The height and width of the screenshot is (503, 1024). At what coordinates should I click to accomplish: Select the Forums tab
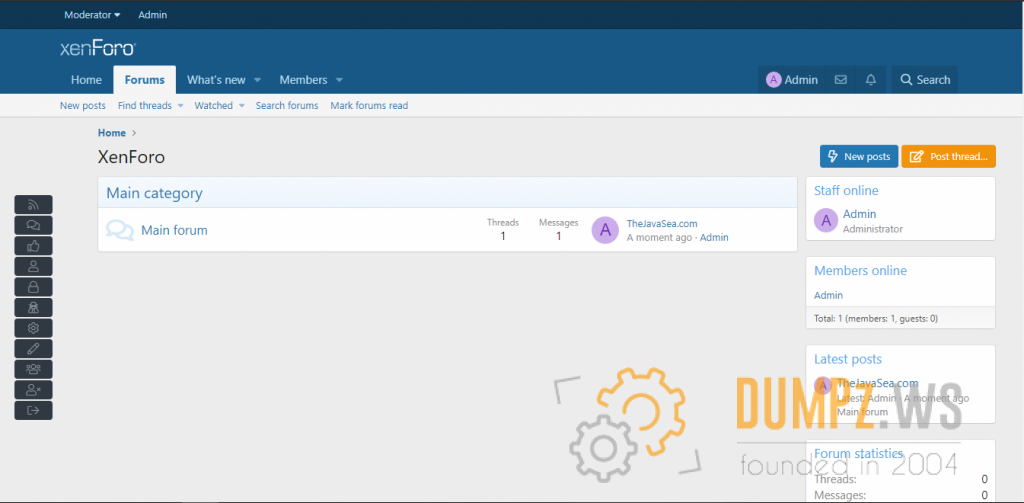[x=144, y=80]
